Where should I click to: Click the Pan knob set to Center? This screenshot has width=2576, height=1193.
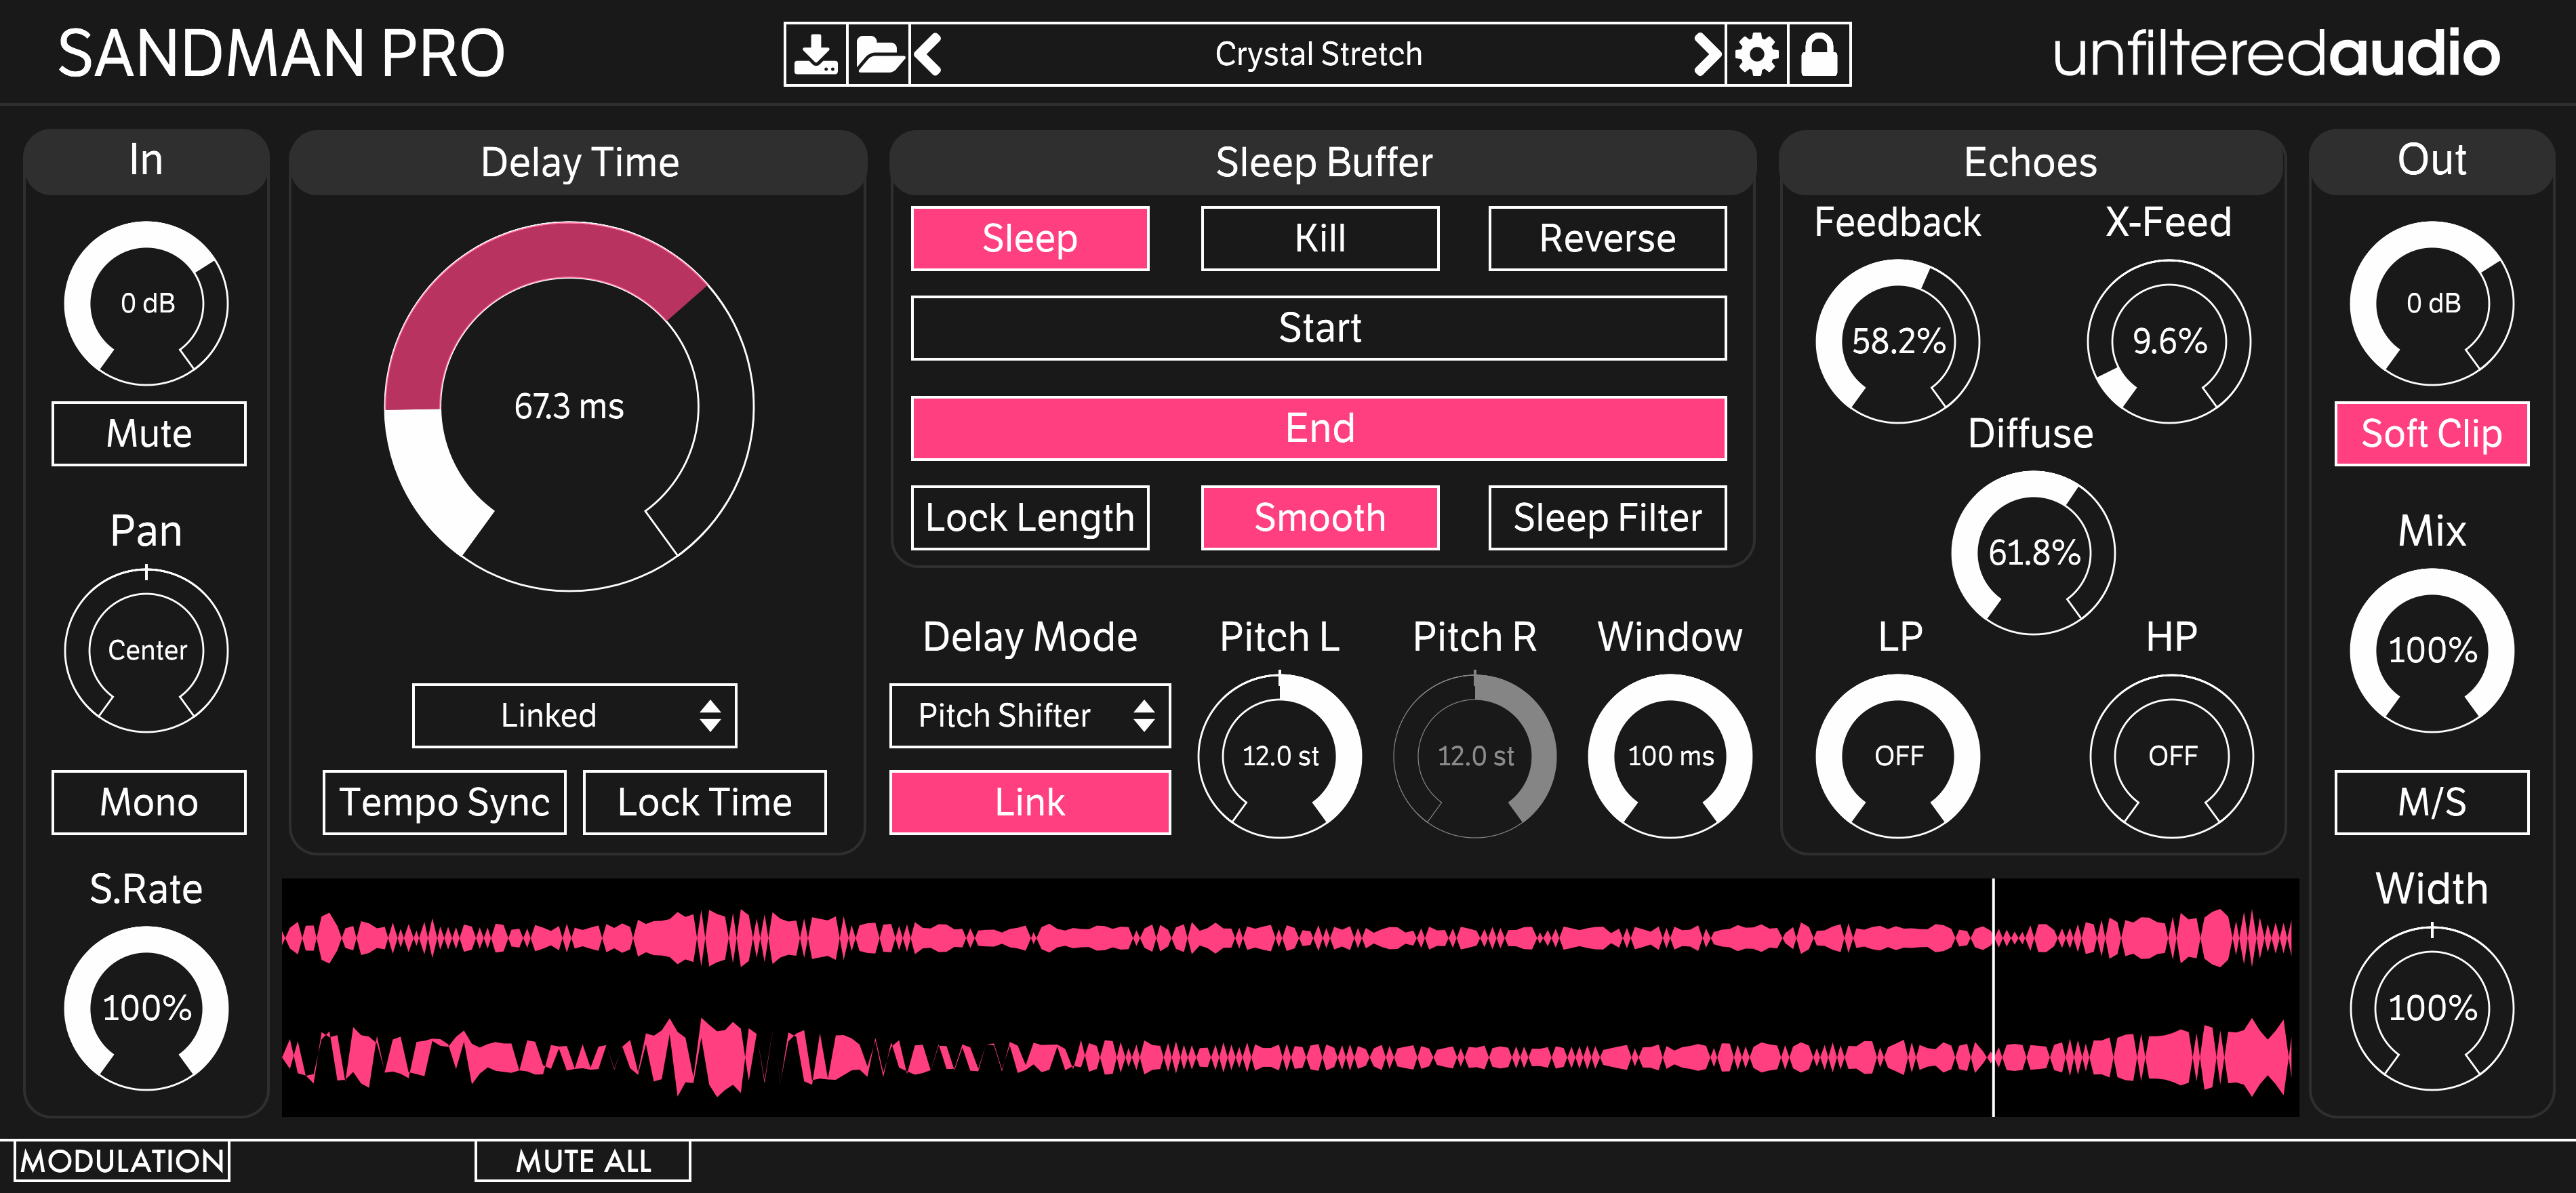coord(147,650)
